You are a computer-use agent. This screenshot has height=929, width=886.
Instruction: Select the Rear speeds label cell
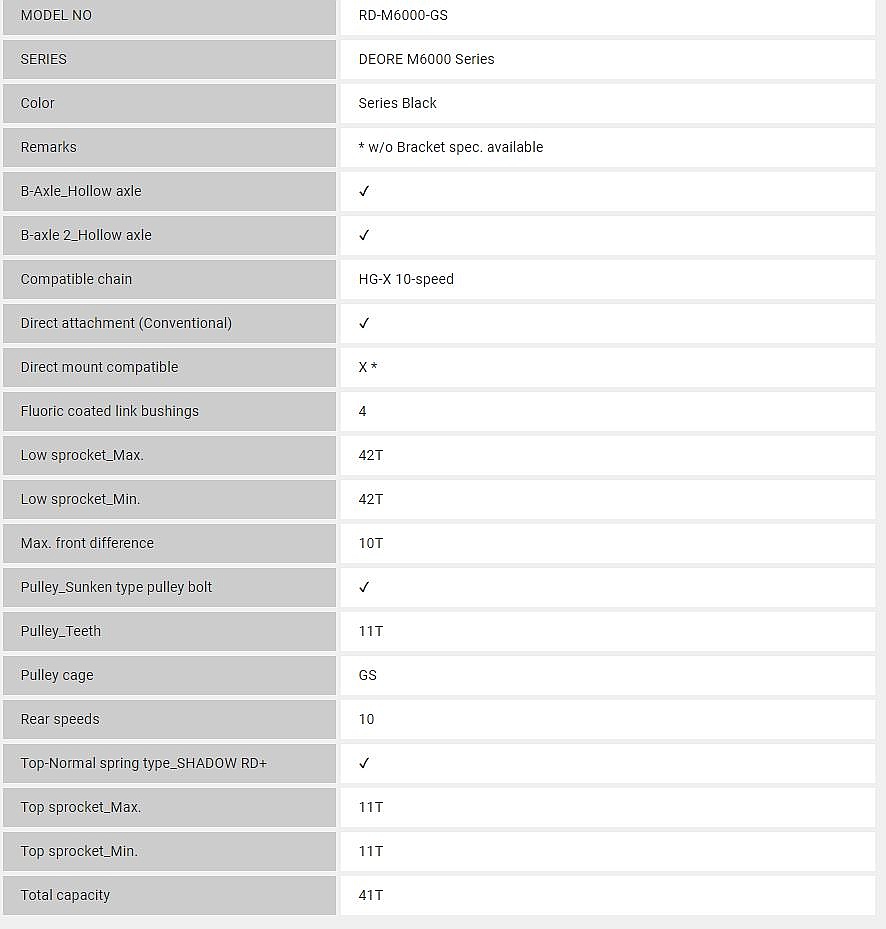click(x=60, y=719)
